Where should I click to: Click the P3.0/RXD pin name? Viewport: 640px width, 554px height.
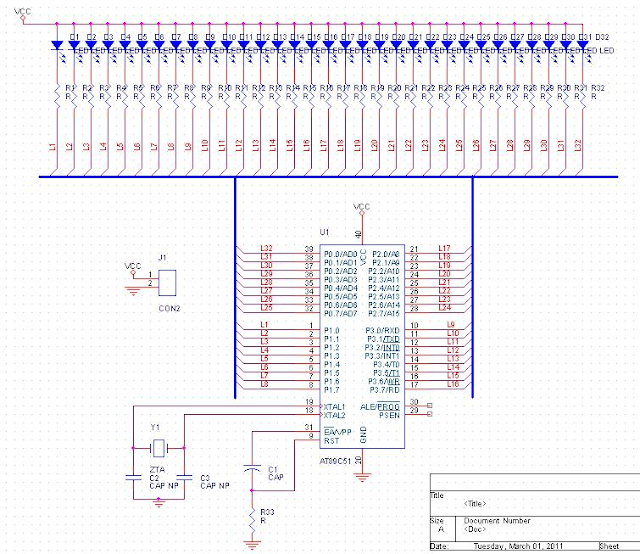[382, 330]
